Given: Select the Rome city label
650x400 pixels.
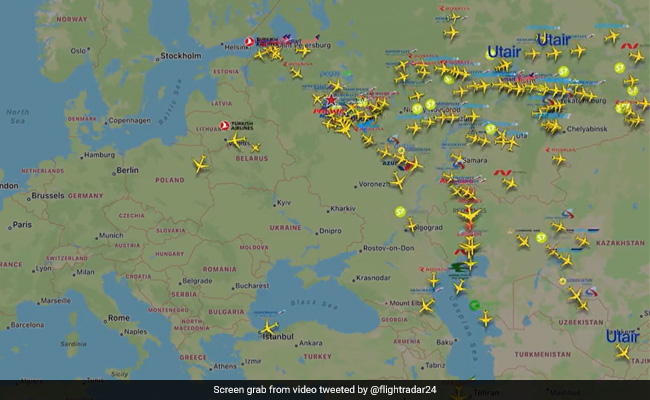Looking at the screenshot, I should (119, 318).
